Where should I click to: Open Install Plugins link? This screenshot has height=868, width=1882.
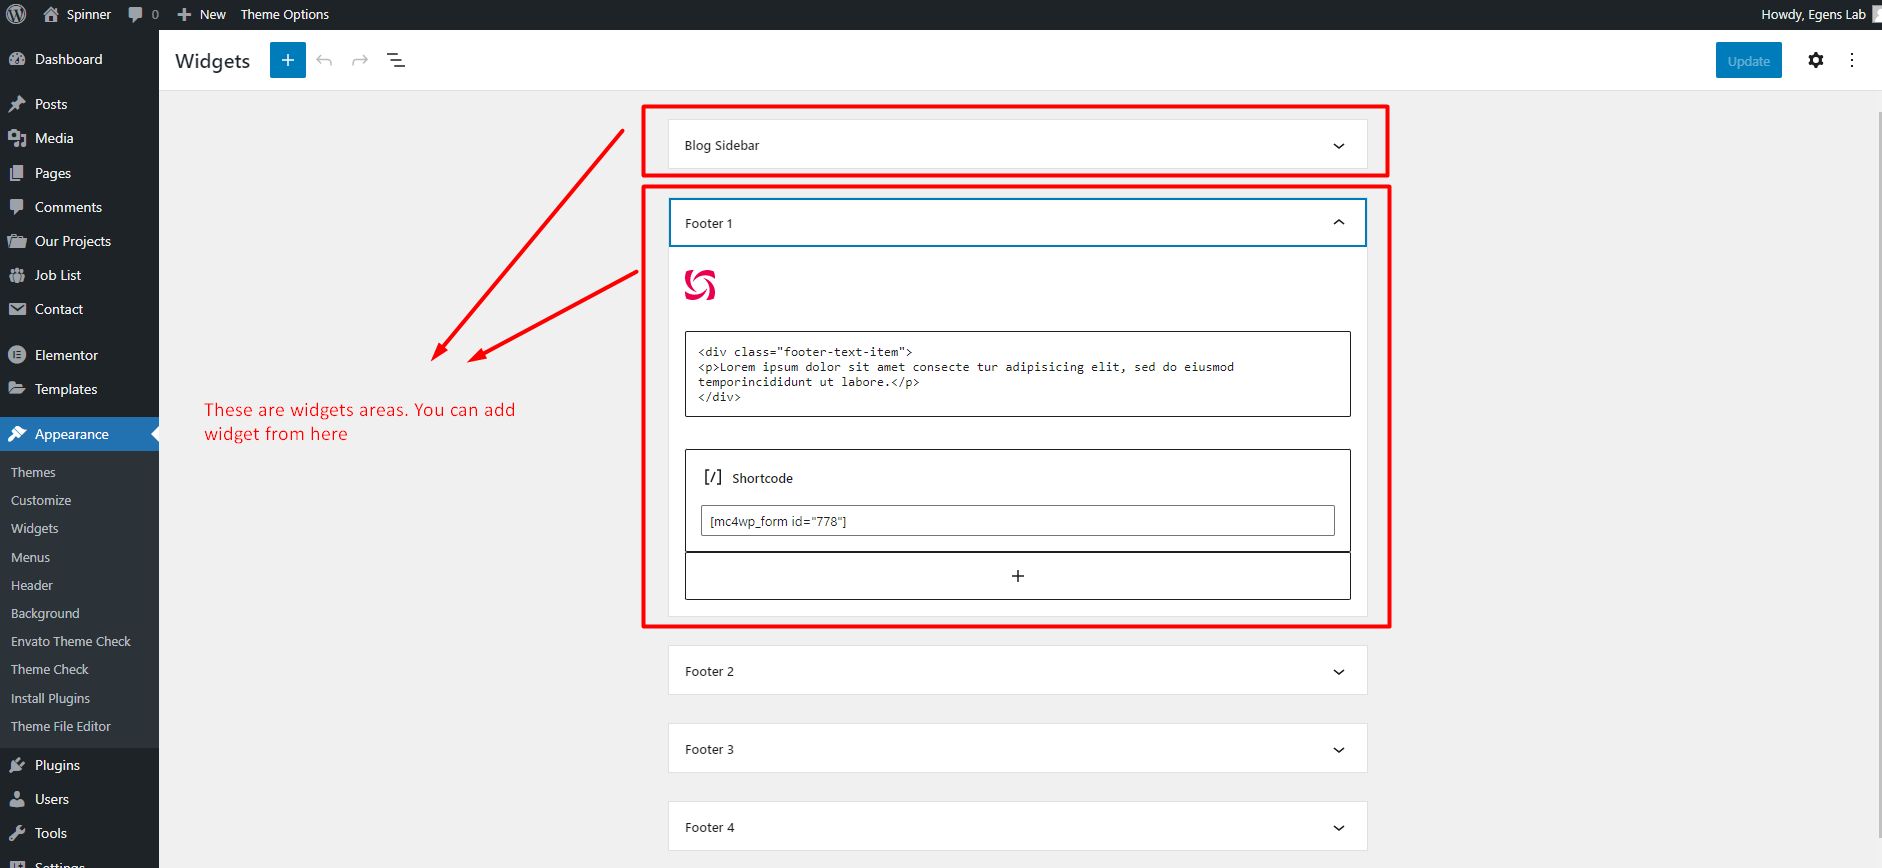coord(50,698)
